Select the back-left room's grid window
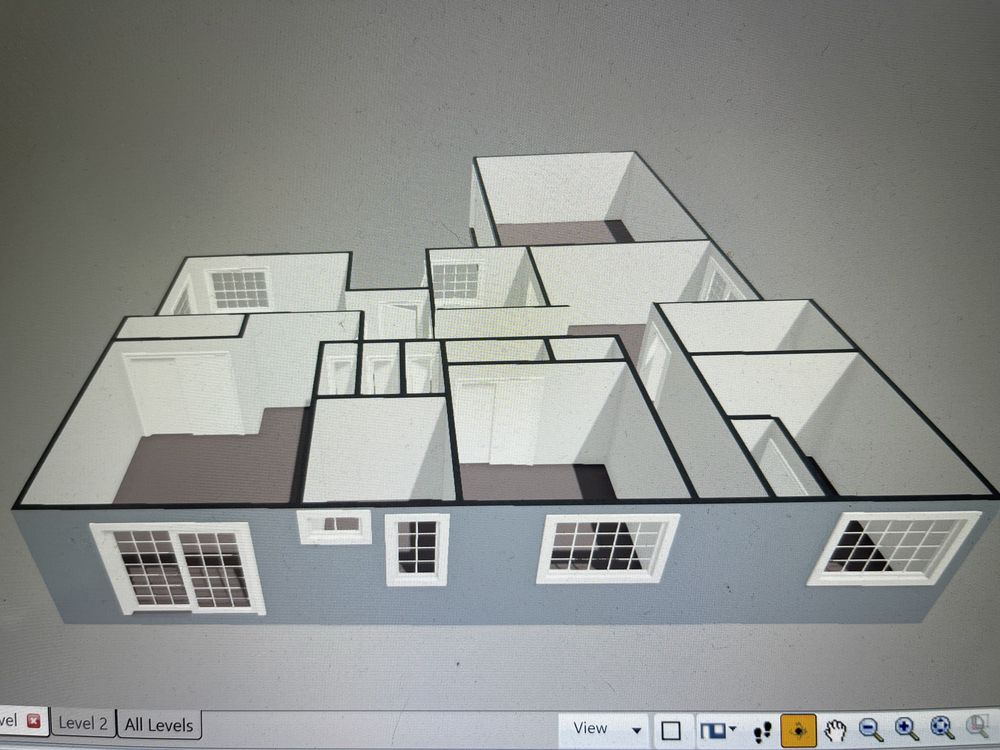 point(240,289)
